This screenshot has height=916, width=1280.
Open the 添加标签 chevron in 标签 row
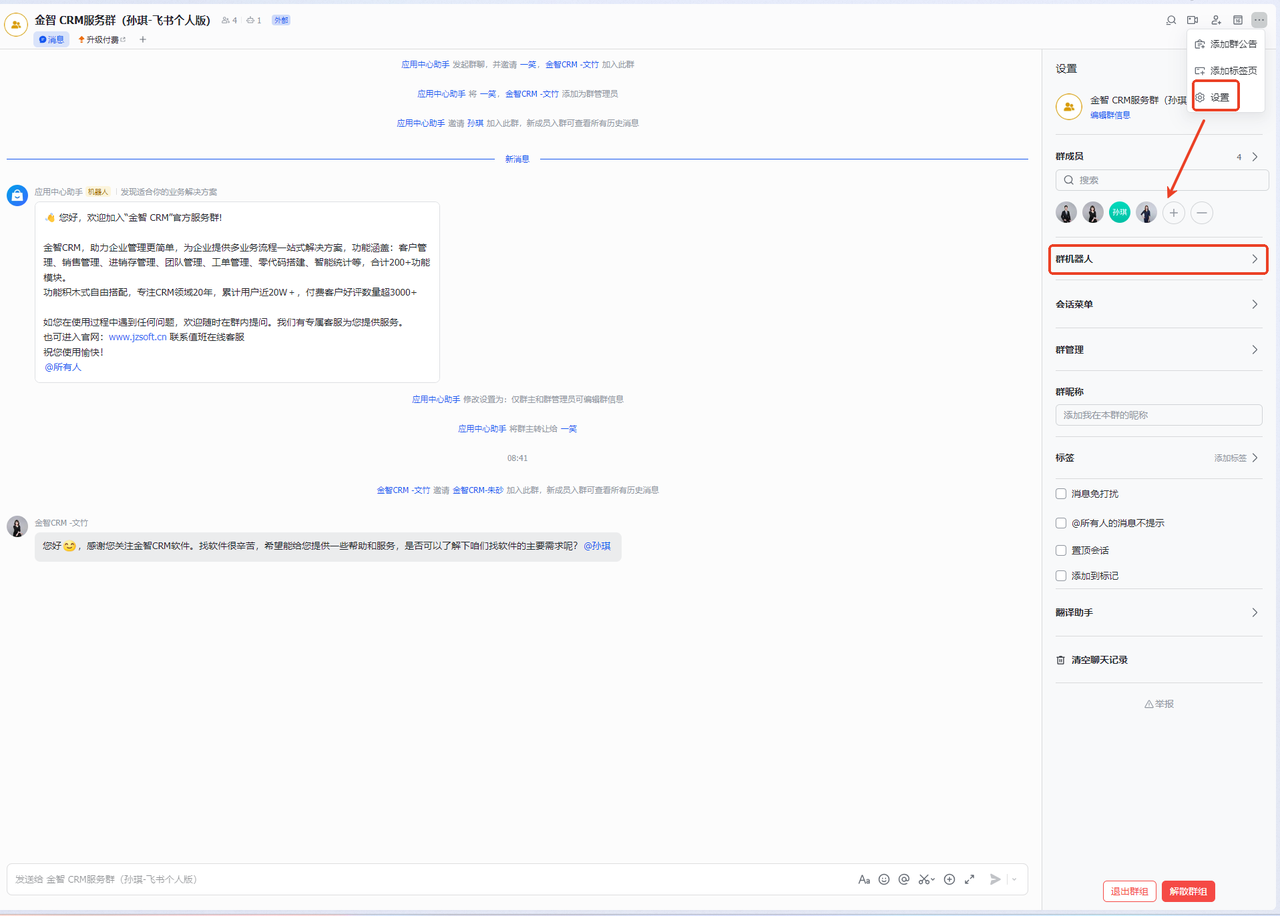1255,458
